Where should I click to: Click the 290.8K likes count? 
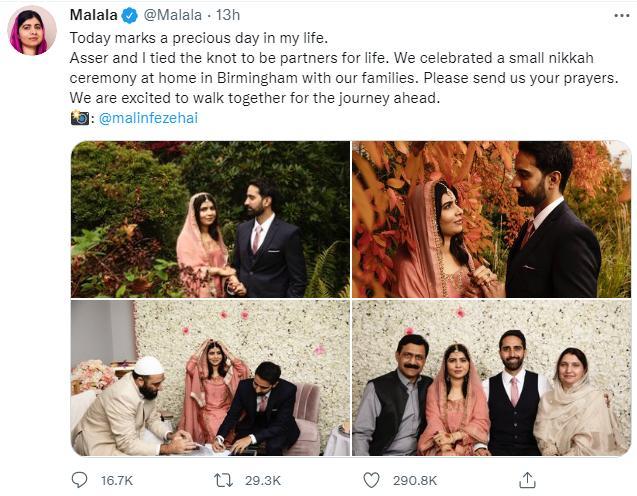click(415, 480)
